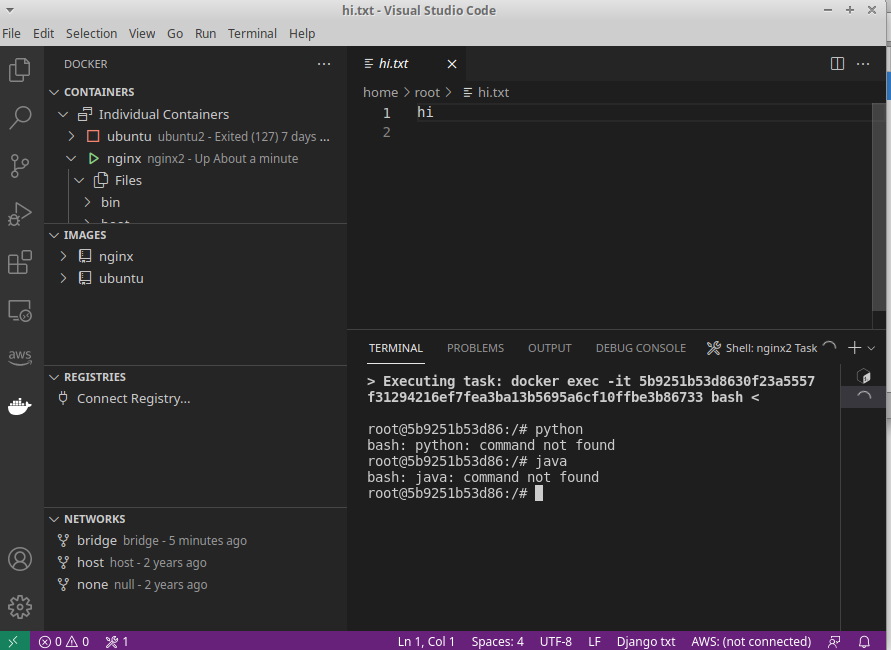Image resolution: width=891 pixels, height=650 pixels.
Task: Switch to the OUTPUT panel tab
Action: pos(549,348)
